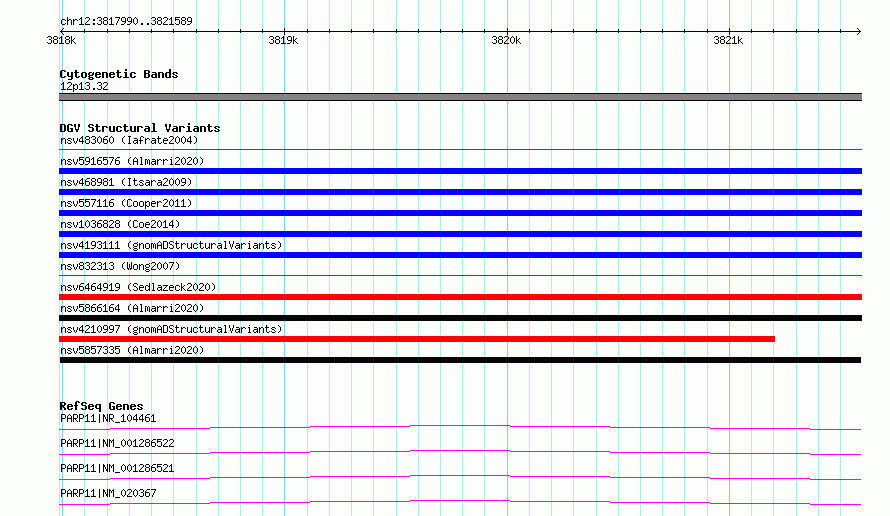890x516 pixels.
Task: Open nsv5916576 (Almarri2020) variant label
Action: pos(132,161)
